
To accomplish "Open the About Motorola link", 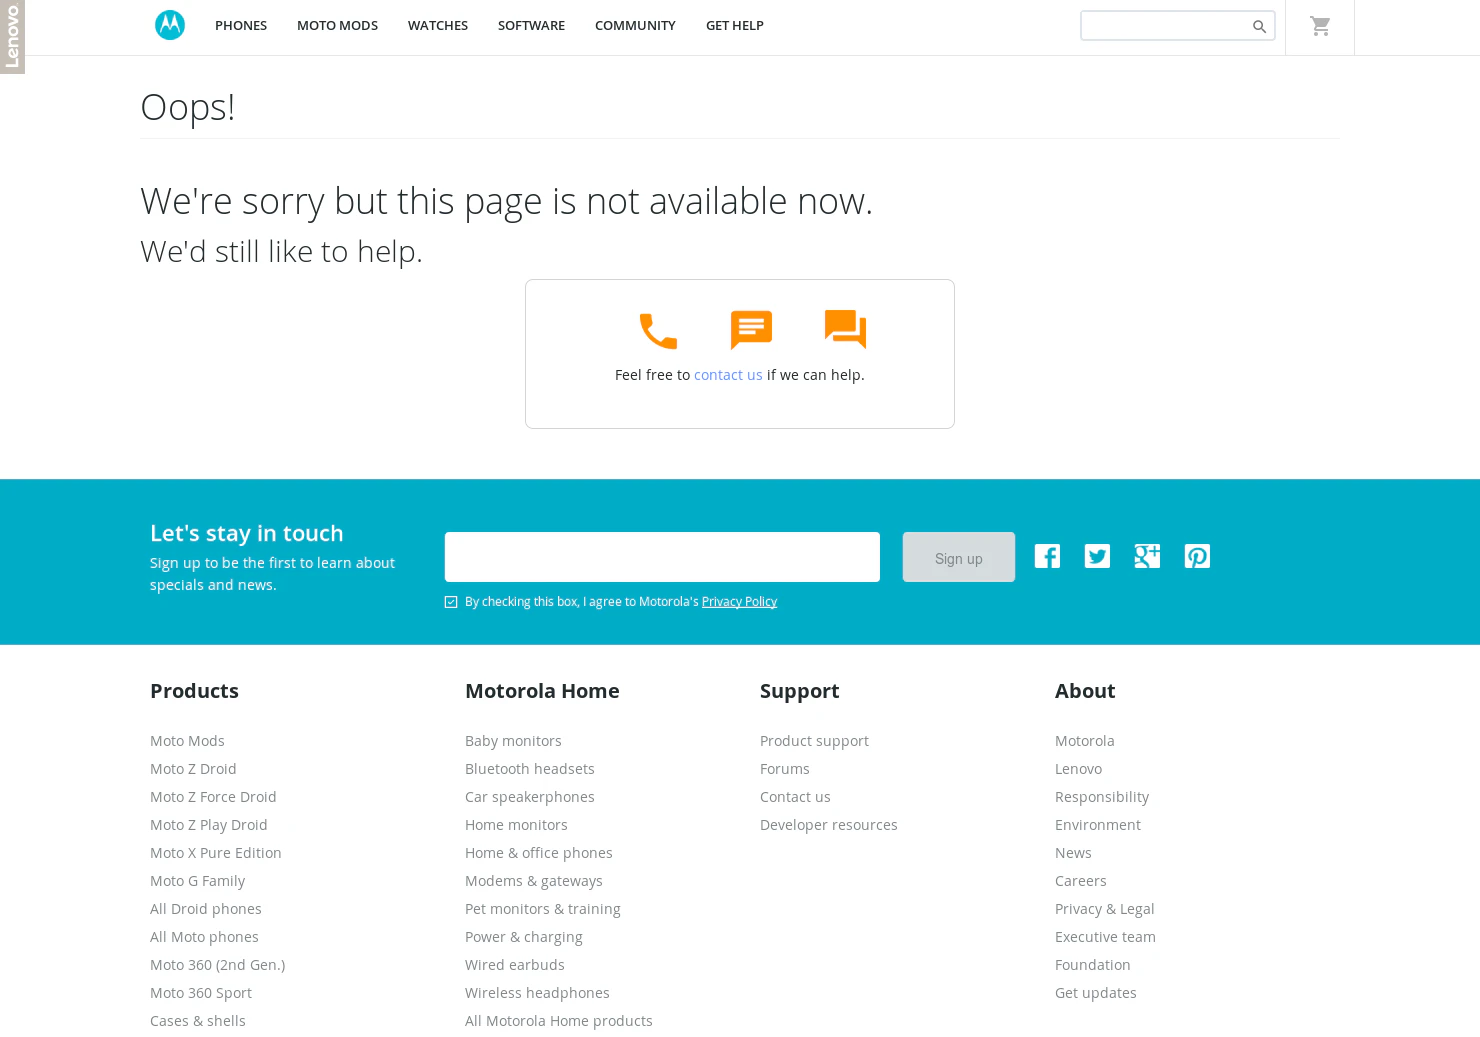I will point(1085,741).
